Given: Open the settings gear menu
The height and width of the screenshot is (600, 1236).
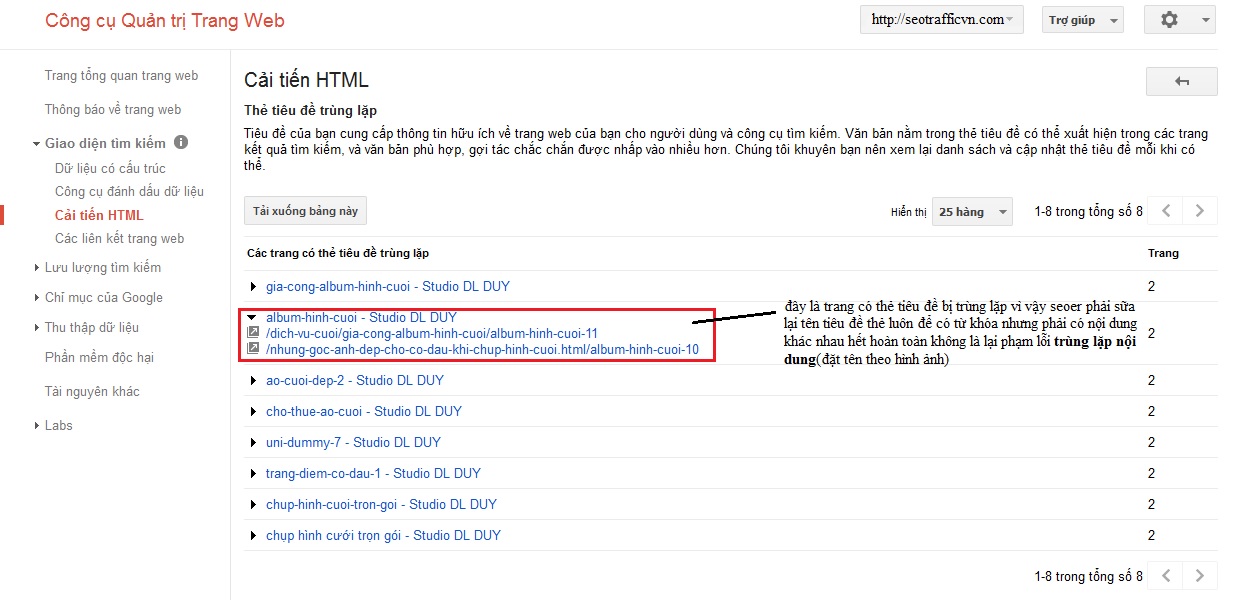Looking at the screenshot, I should click(1180, 20).
